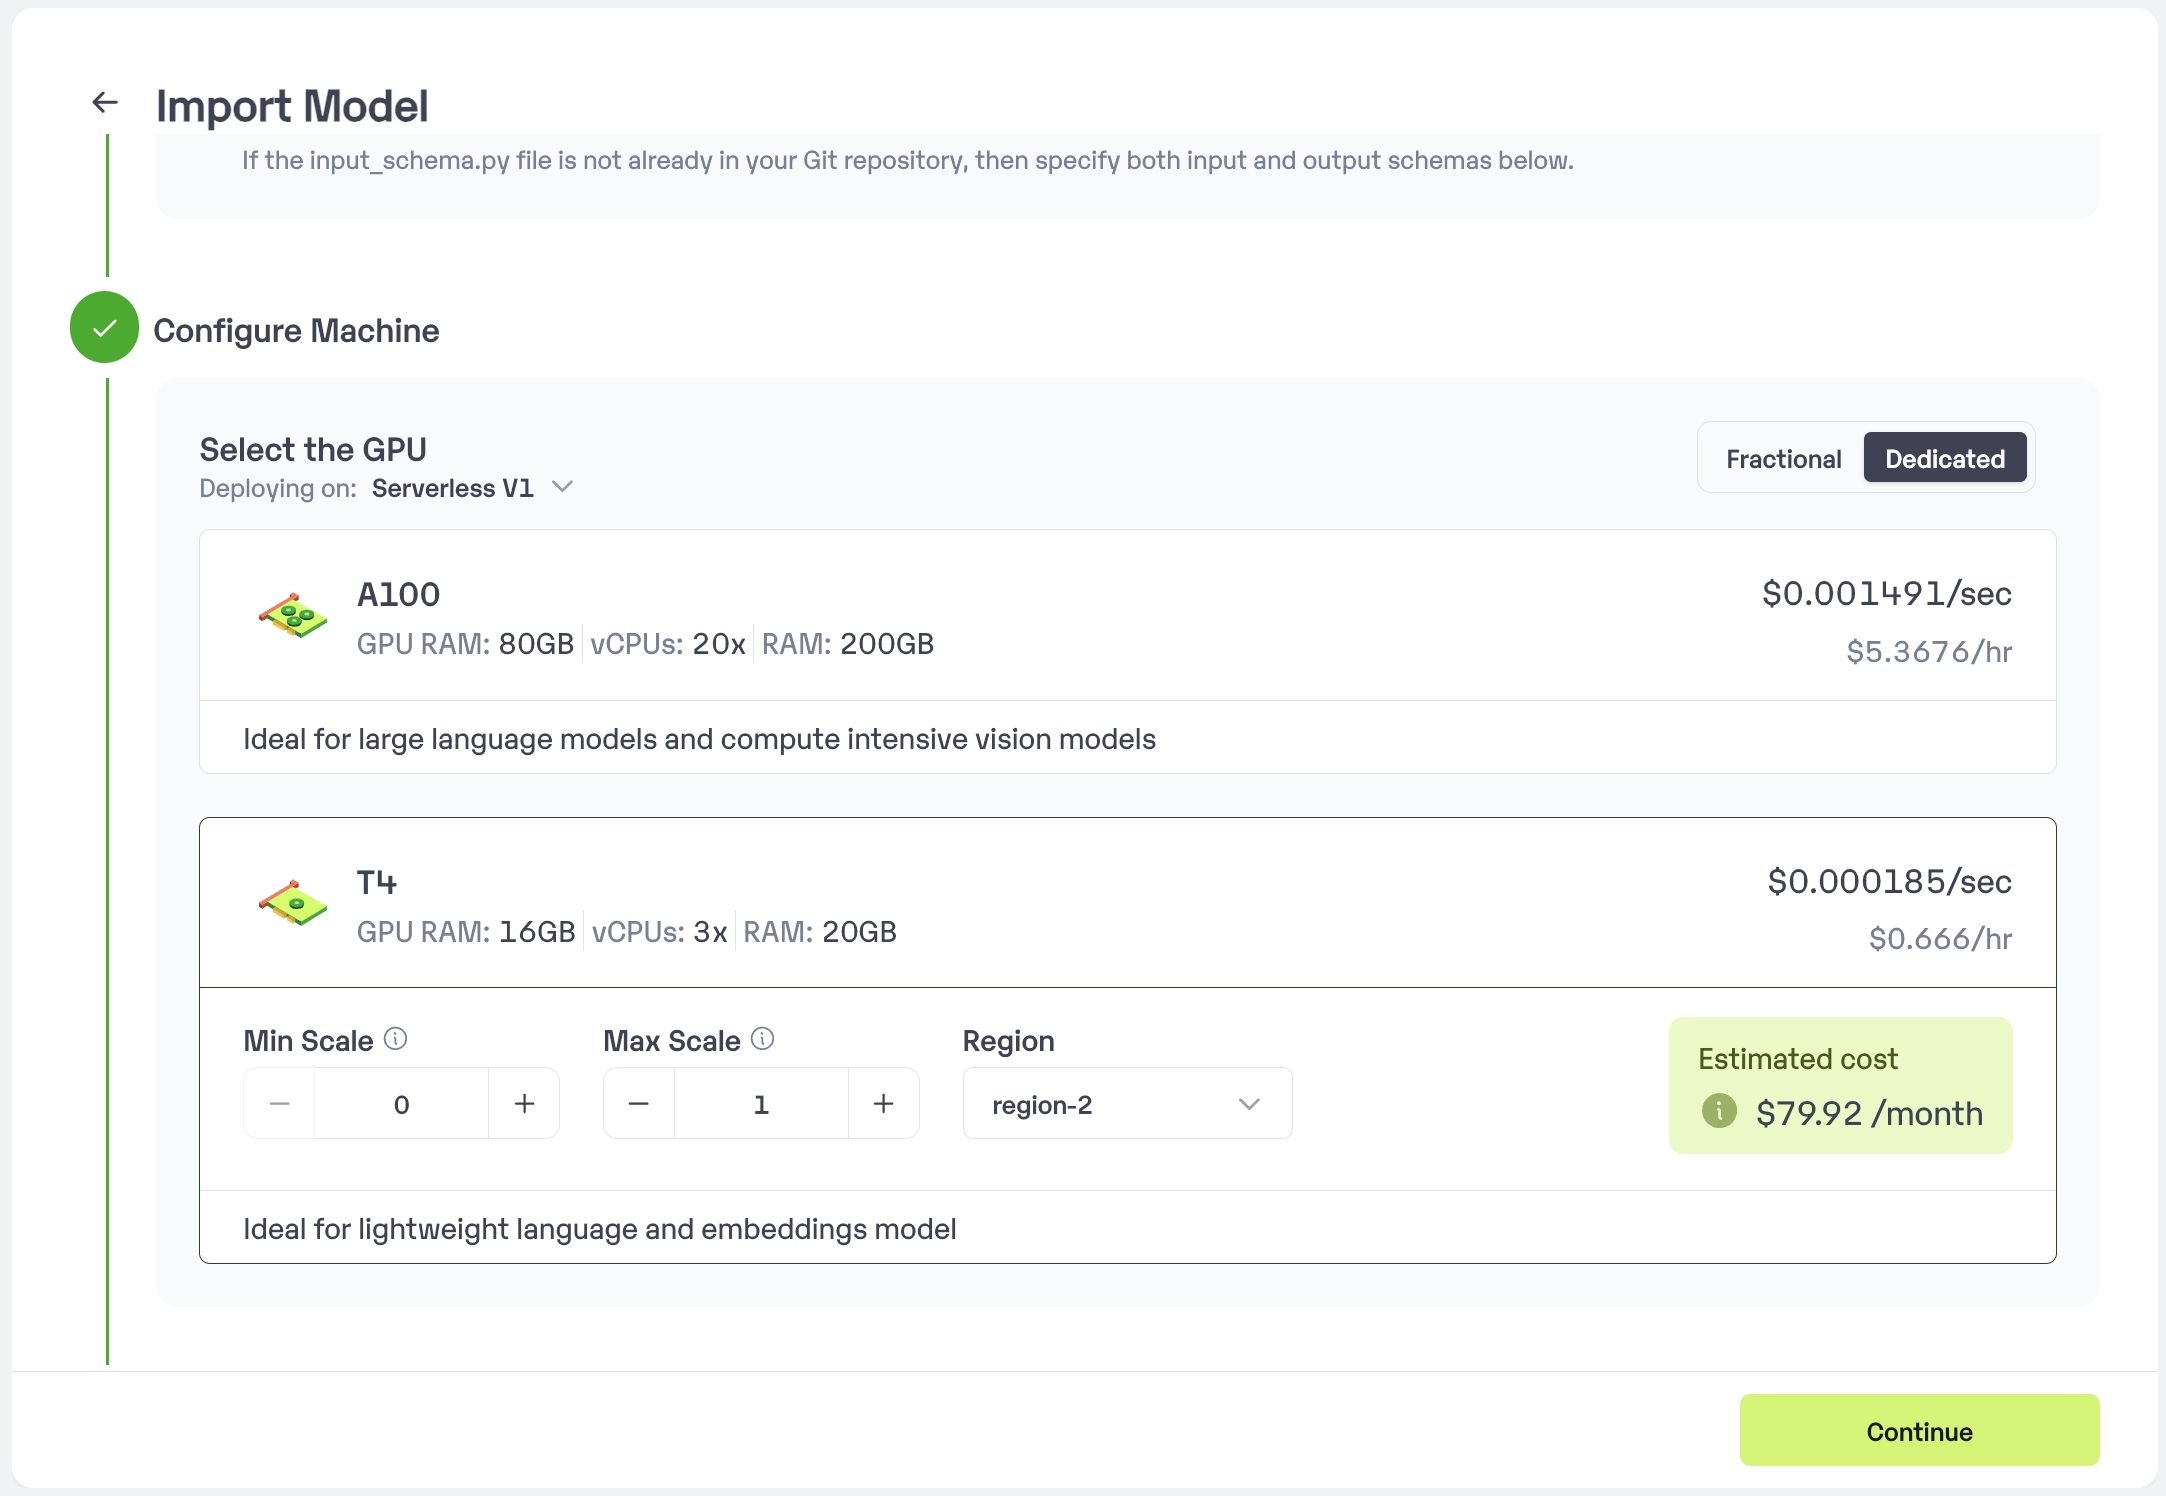Click the Max Scale info icon
Image resolution: width=2166 pixels, height=1496 pixels.
click(762, 1039)
